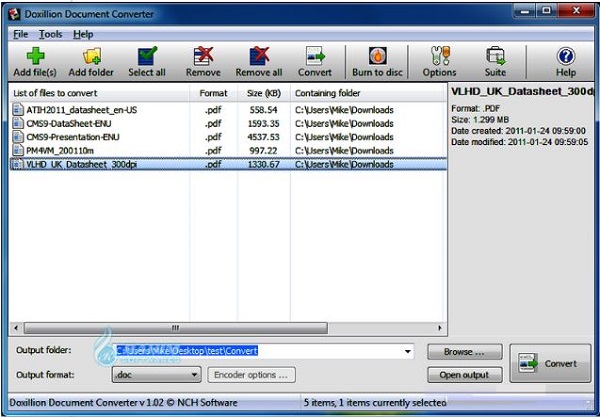The image size is (600, 417).
Task: Select the PM4VM_200110m file row
Action: point(228,150)
